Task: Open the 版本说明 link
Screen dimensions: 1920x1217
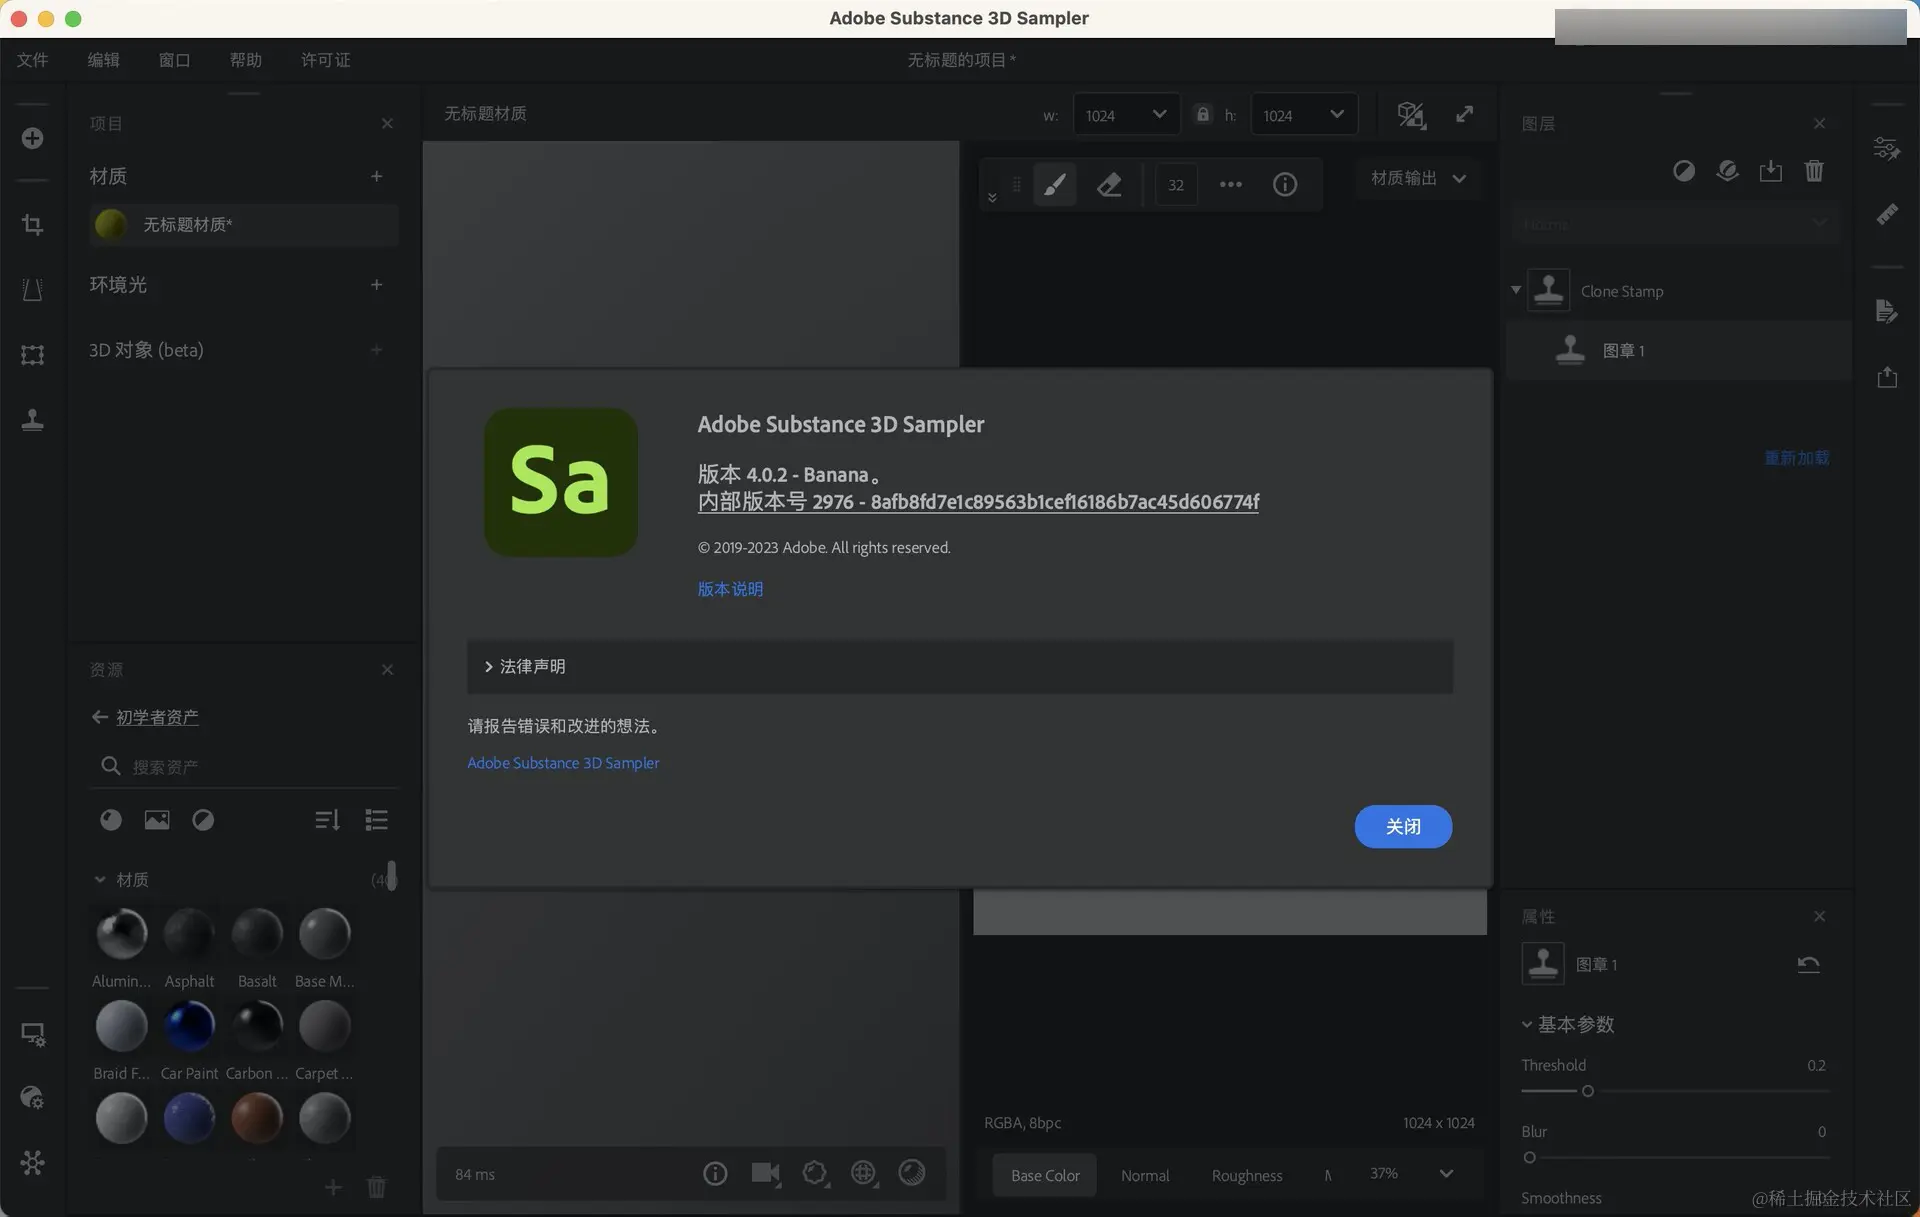Action: pyautogui.click(x=730, y=589)
